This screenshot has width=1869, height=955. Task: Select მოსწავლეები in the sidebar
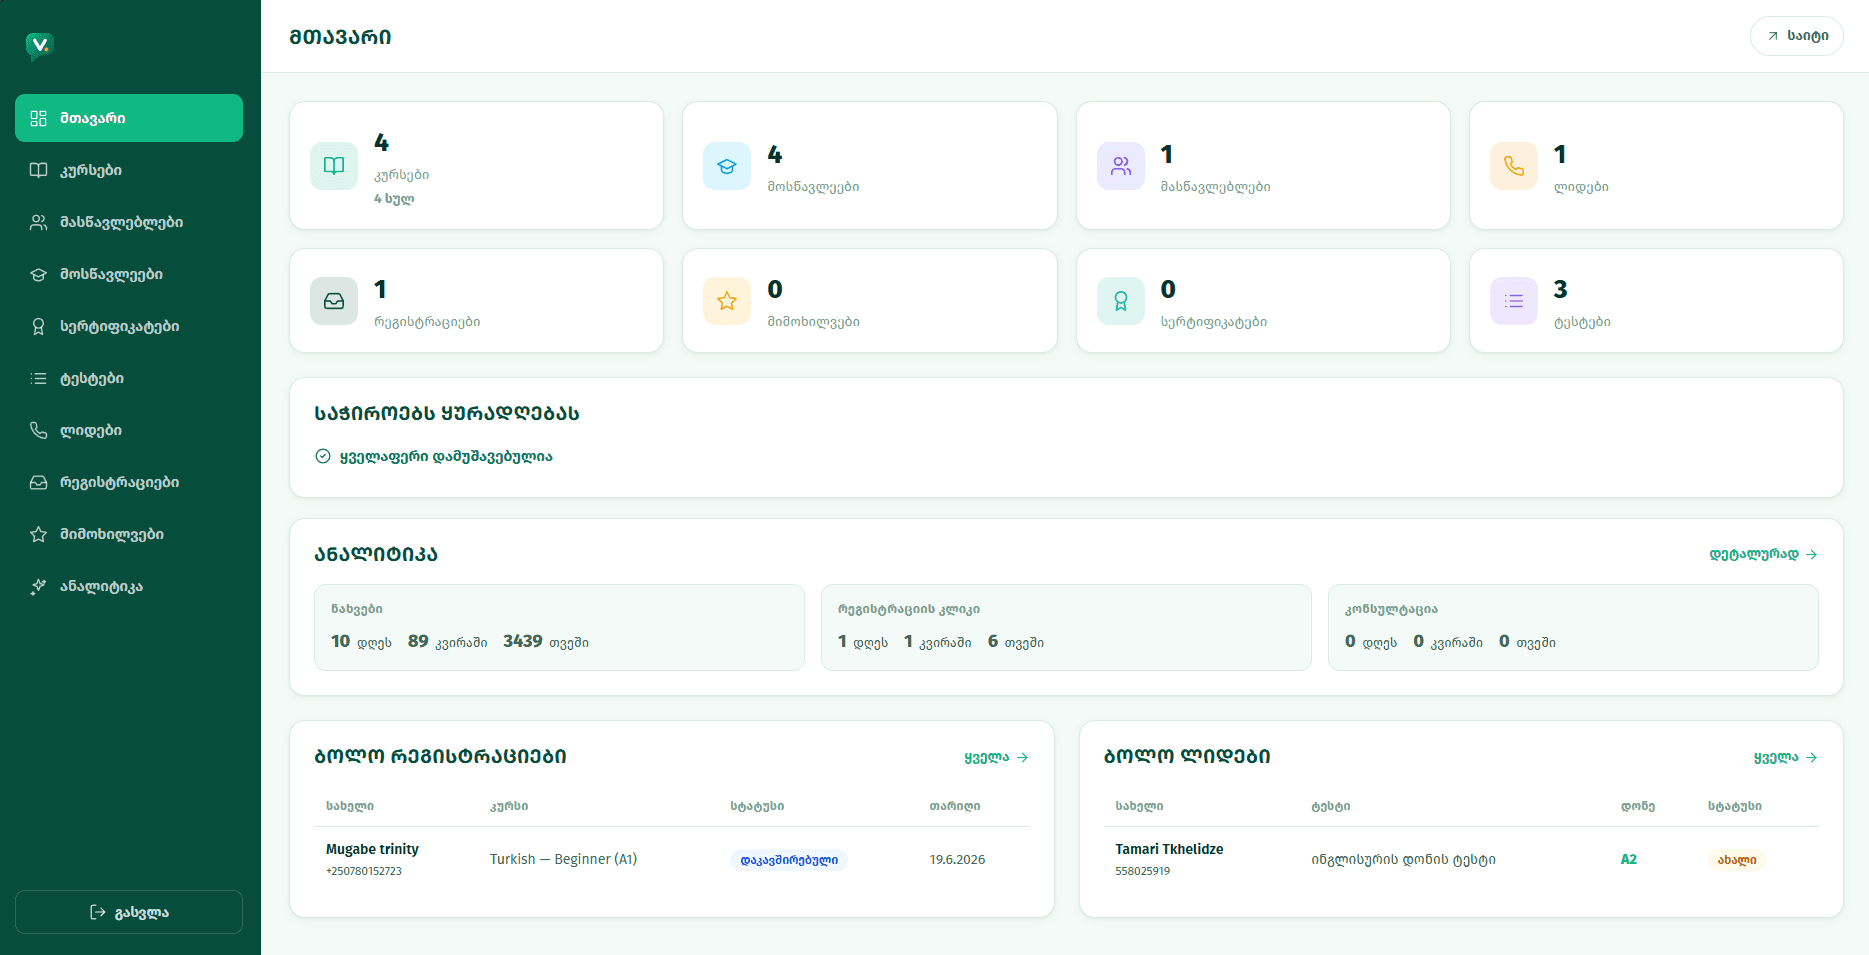129,274
